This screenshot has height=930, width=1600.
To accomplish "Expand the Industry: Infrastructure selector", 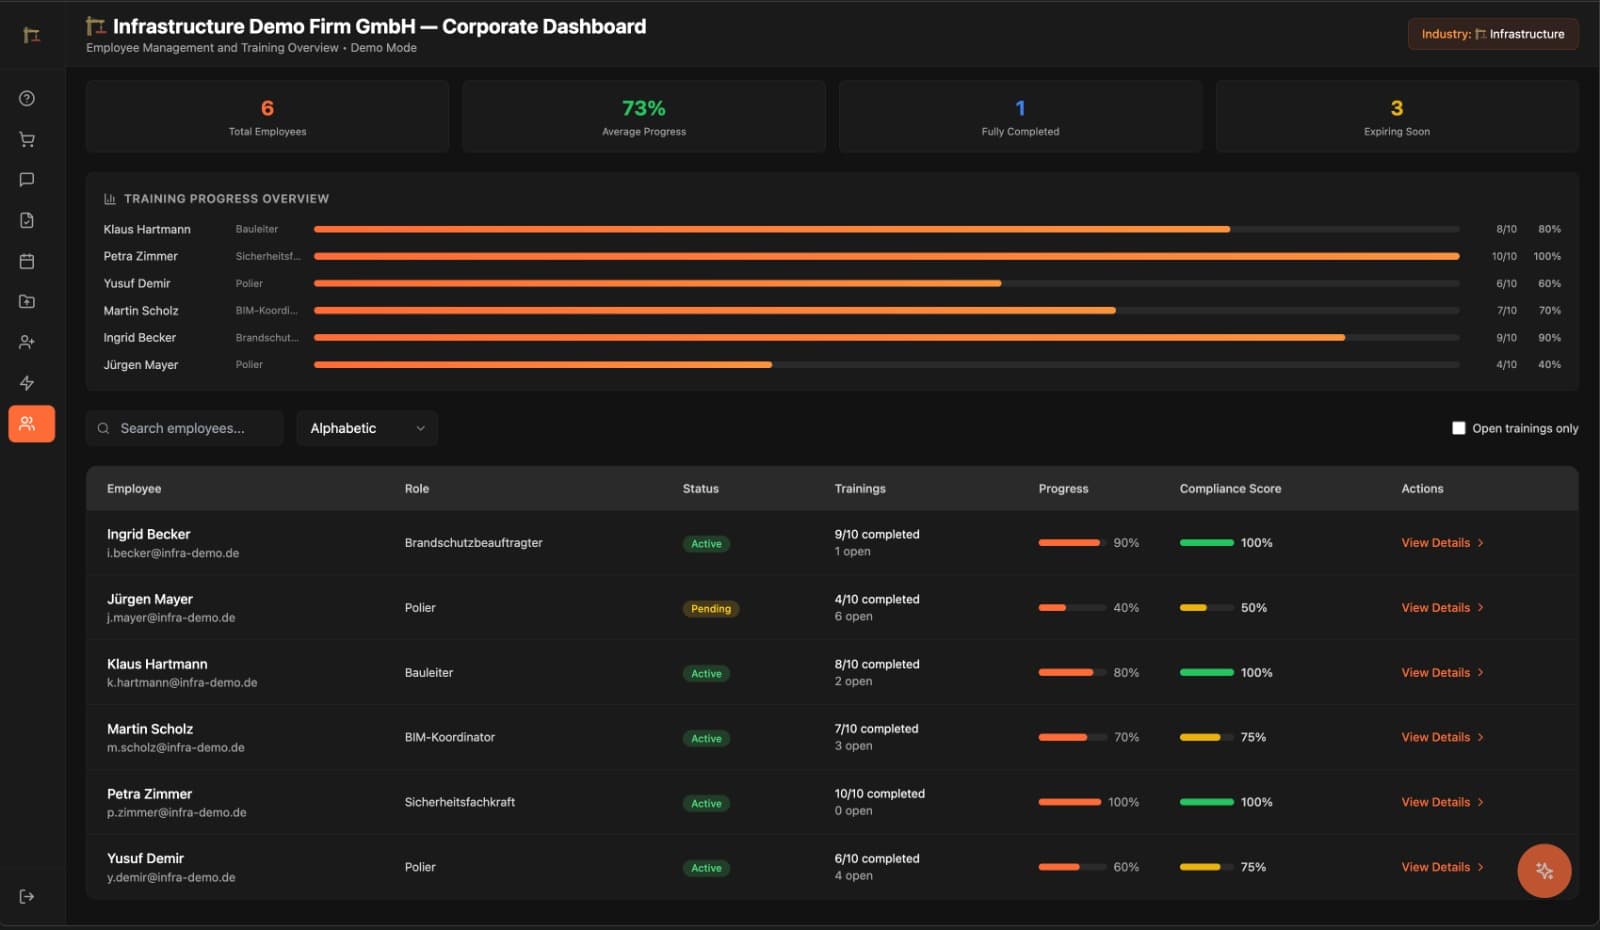I will [x=1492, y=33].
